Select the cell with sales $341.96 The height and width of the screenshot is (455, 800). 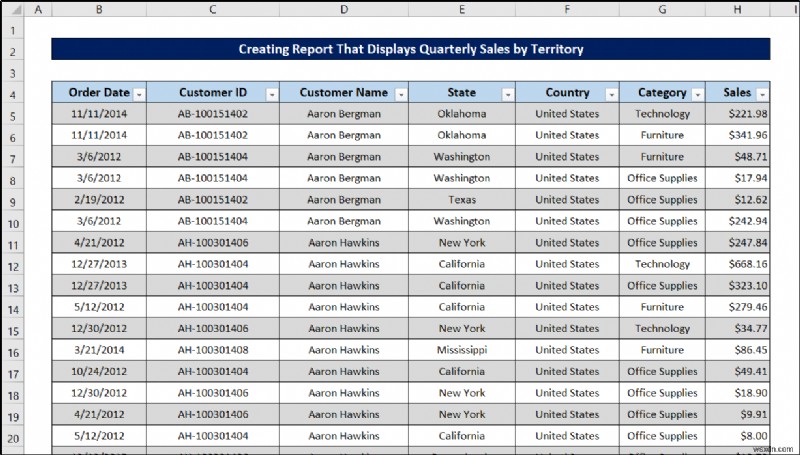tap(738, 135)
